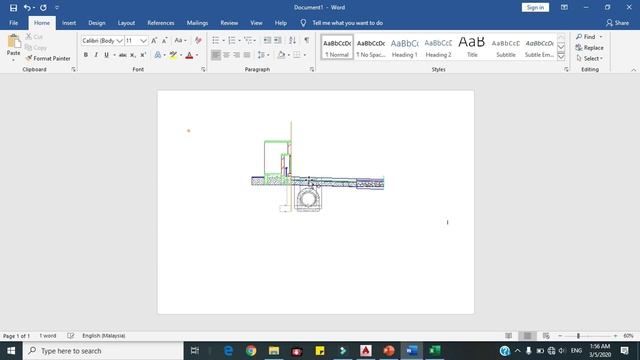Viewport: 640px width, 360px height.
Task: Open Paragraph settings dialog launcher
Action: [312, 69]
